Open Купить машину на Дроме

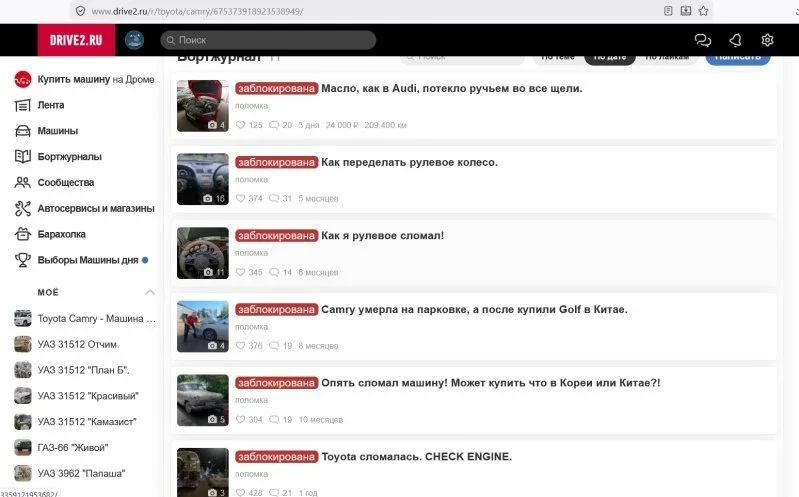[x=96, y=79]
